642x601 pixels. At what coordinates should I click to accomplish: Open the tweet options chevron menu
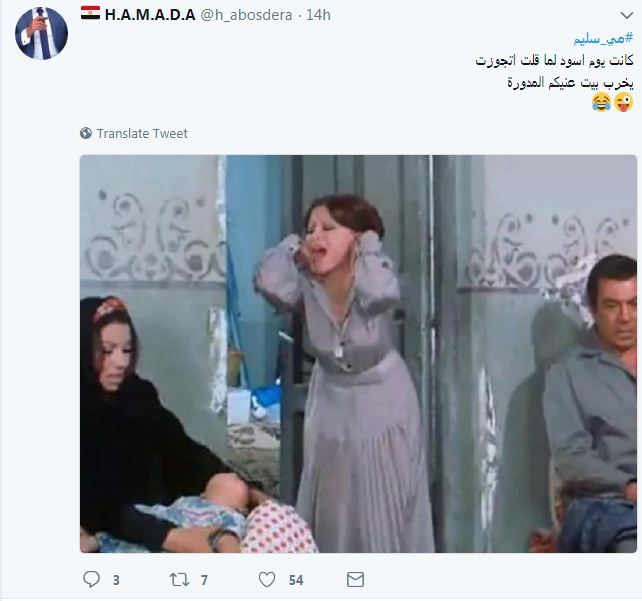pyautogui.click(x=627, y=16)
